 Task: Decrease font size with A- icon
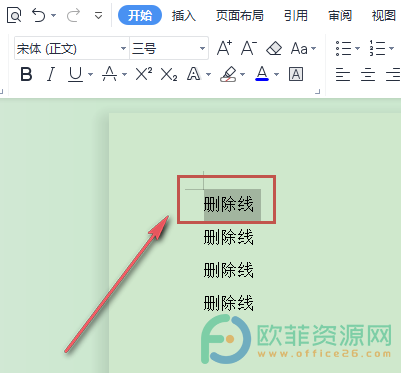click(x=249, y=48)
